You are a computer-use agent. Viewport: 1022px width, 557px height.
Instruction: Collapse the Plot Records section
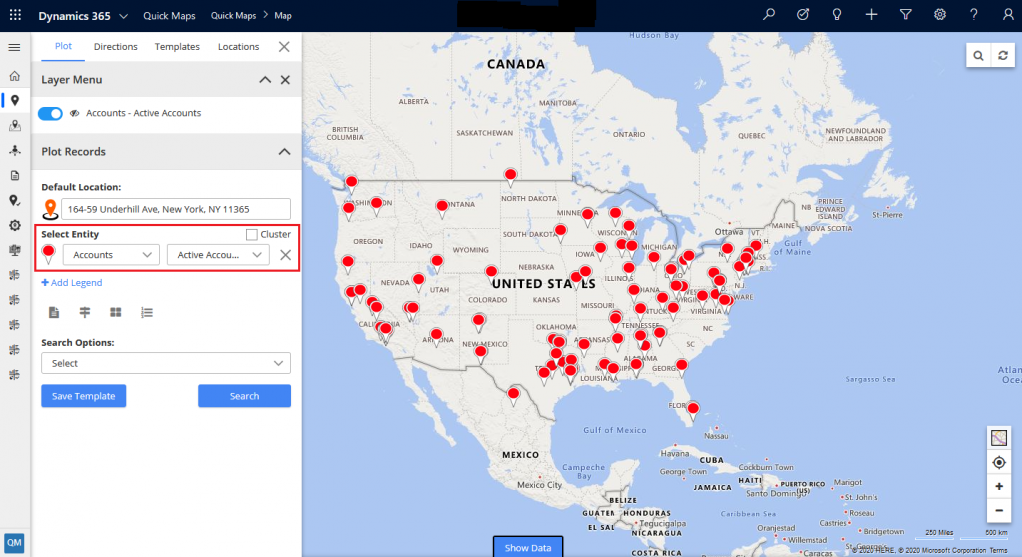point(284,151)
